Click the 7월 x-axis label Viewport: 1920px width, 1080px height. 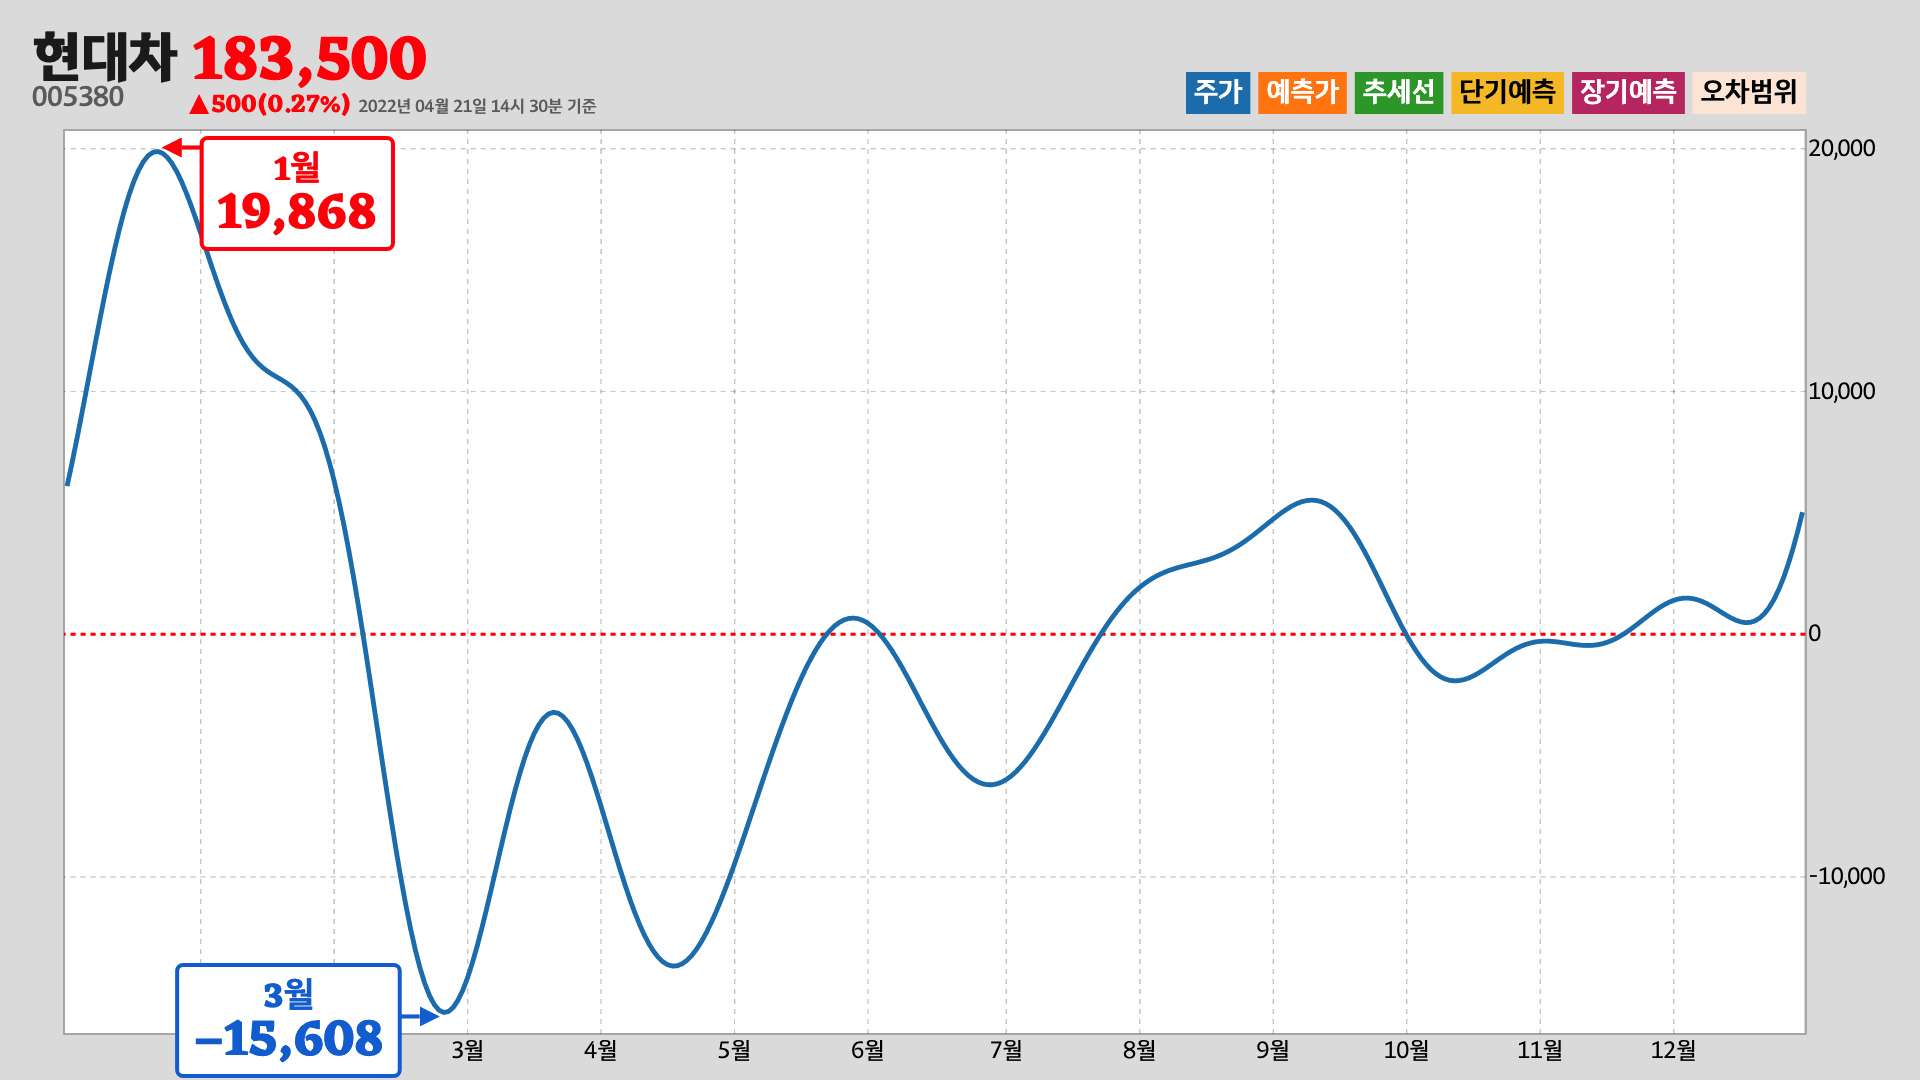pos(1006,1050)
